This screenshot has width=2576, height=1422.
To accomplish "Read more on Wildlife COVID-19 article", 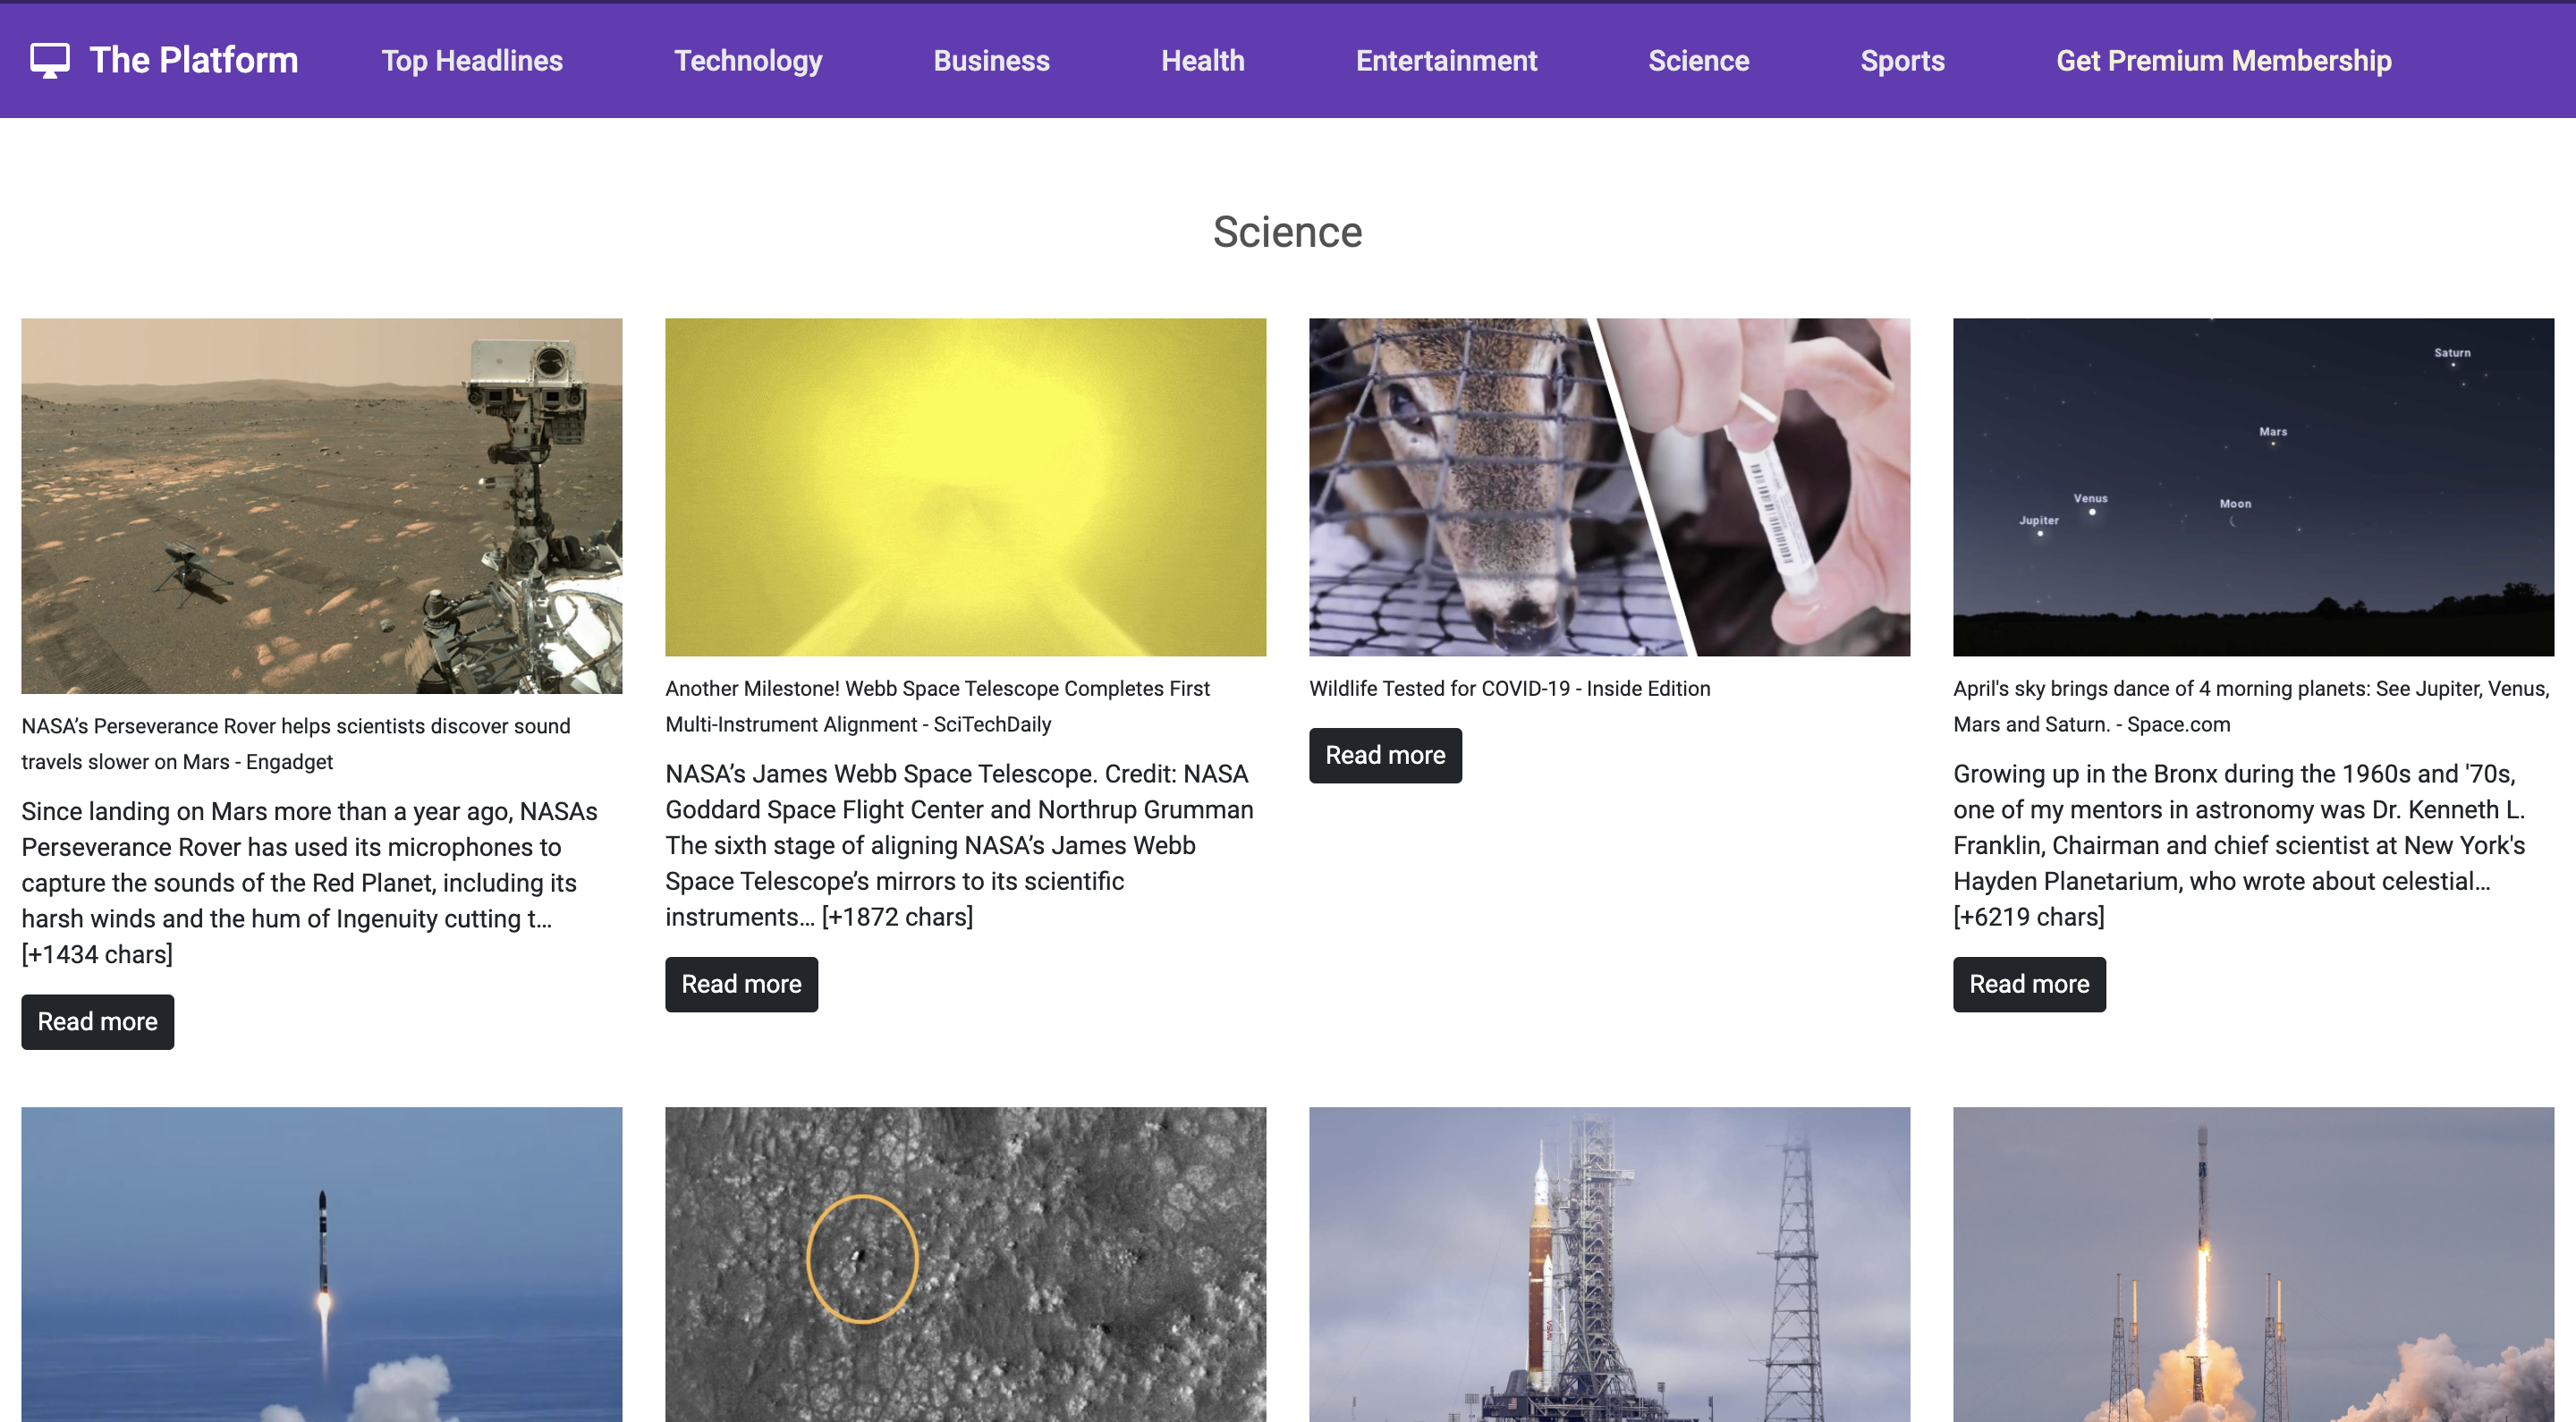I will pyautogui.click(x=1385, y=755).
